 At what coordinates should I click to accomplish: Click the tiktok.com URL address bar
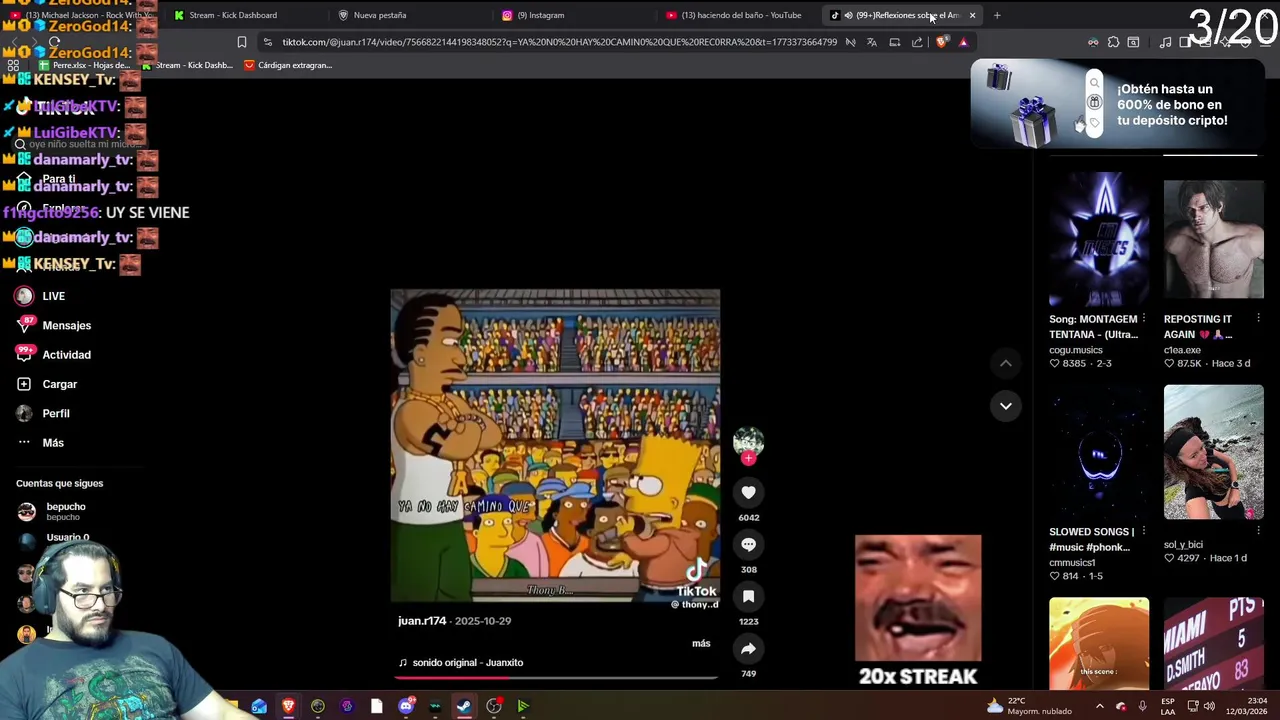[559, 42]
